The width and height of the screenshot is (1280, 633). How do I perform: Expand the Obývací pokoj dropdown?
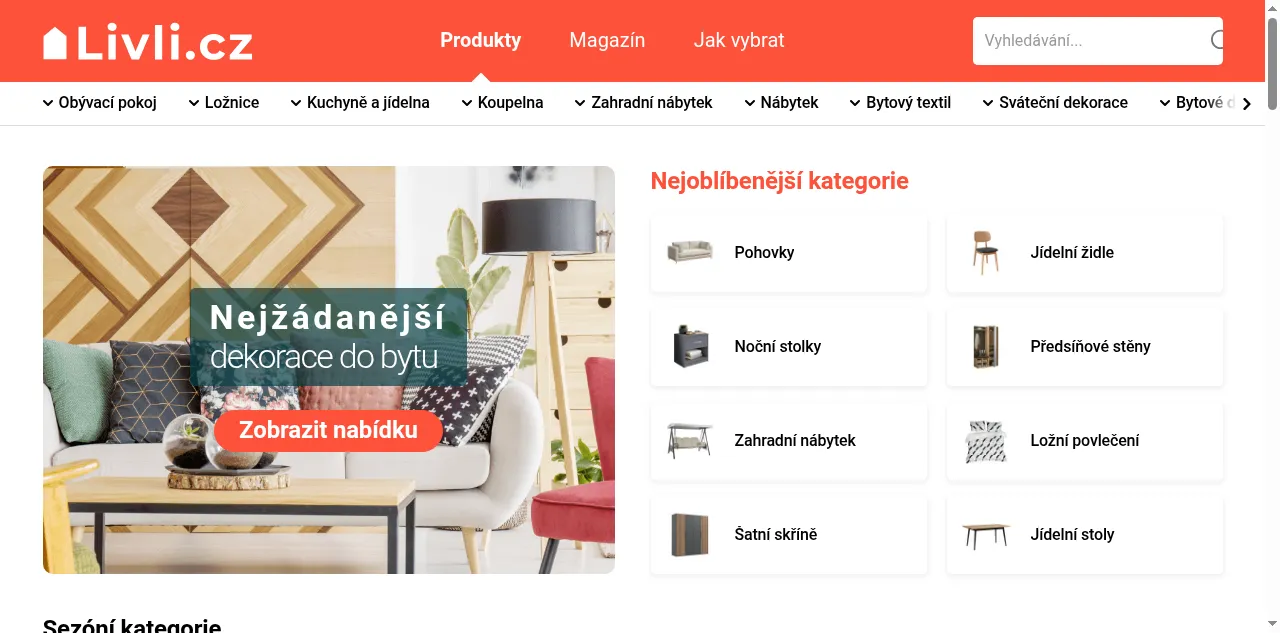[100, 102]
